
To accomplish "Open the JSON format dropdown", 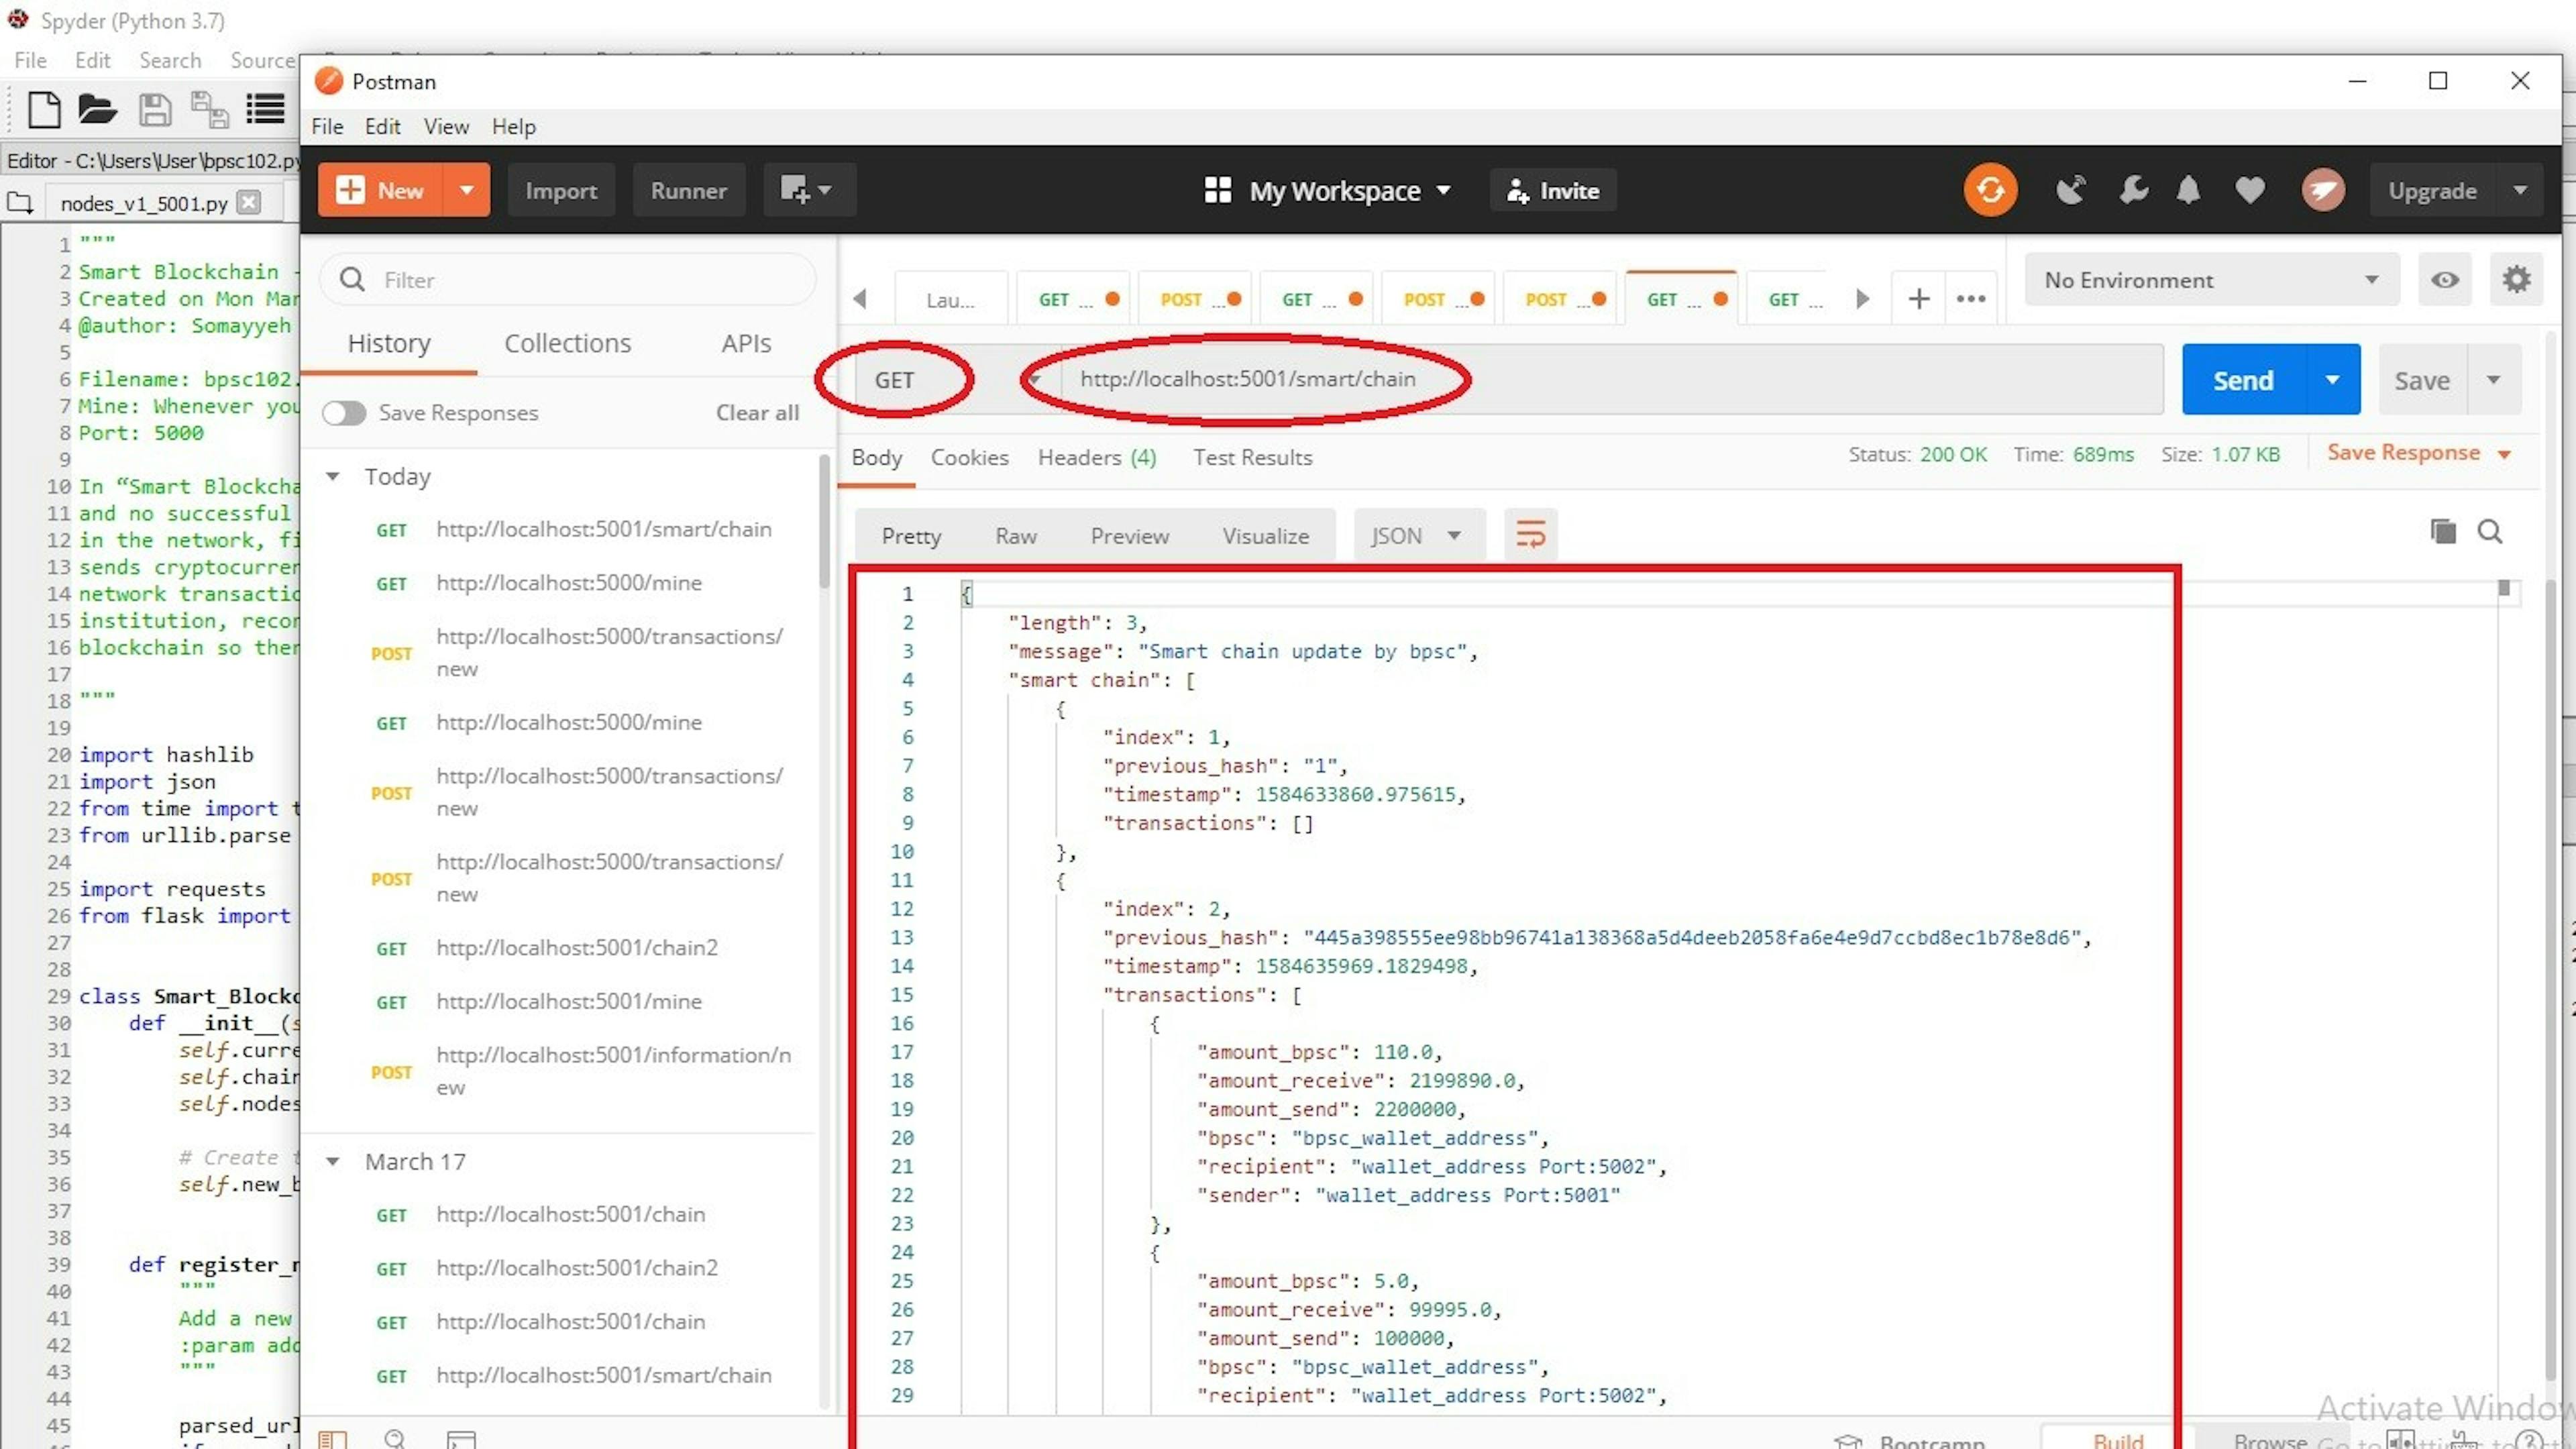I will tap(1418, 535).
